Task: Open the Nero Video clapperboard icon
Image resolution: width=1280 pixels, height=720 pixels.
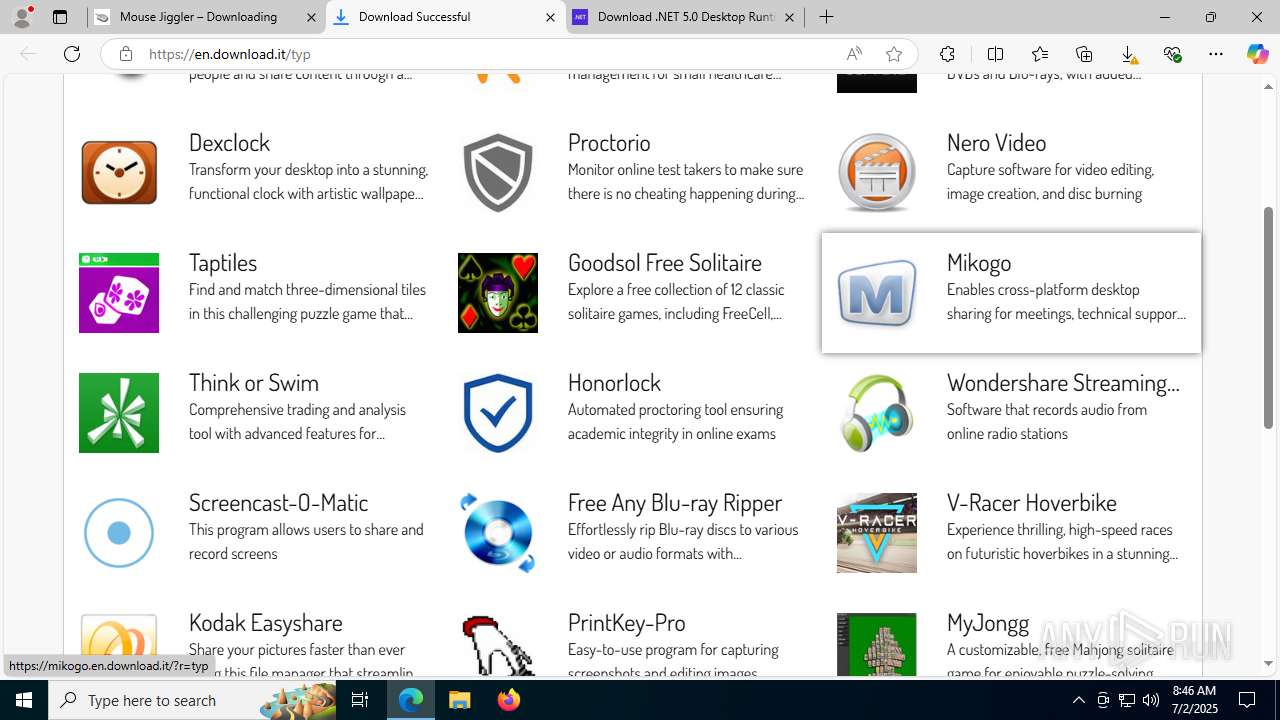Action: 877,173
